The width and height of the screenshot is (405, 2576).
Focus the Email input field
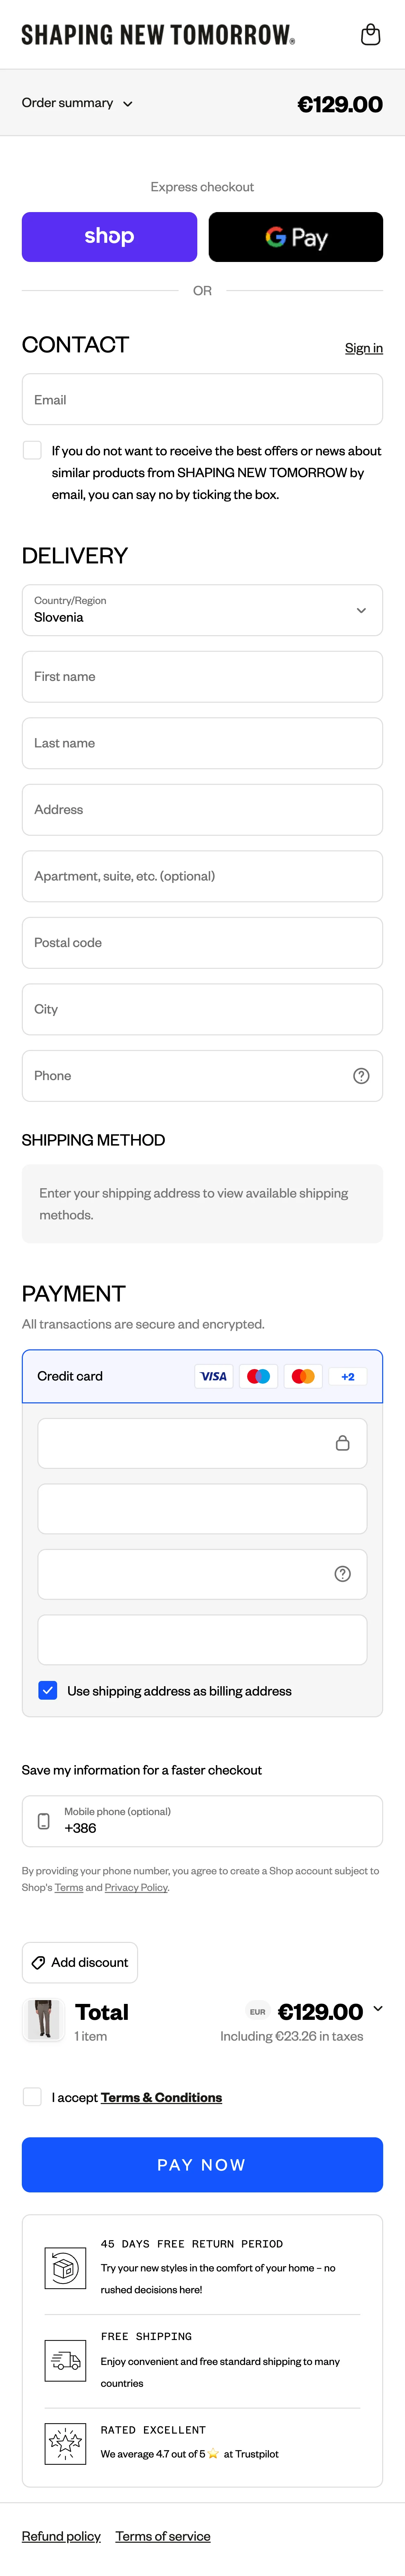(x=202, y=400)
